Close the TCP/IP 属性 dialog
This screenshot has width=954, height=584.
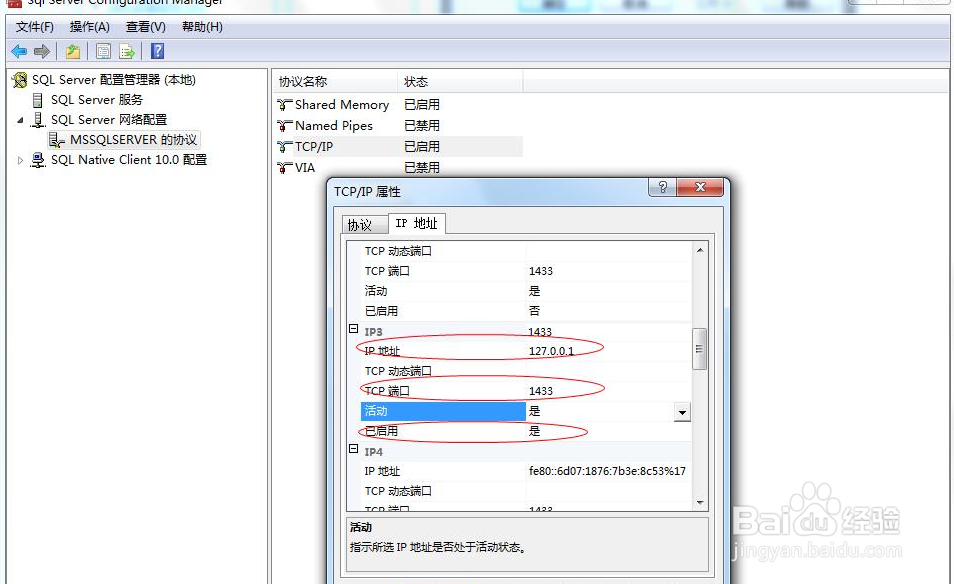click(x=700, y=187)
